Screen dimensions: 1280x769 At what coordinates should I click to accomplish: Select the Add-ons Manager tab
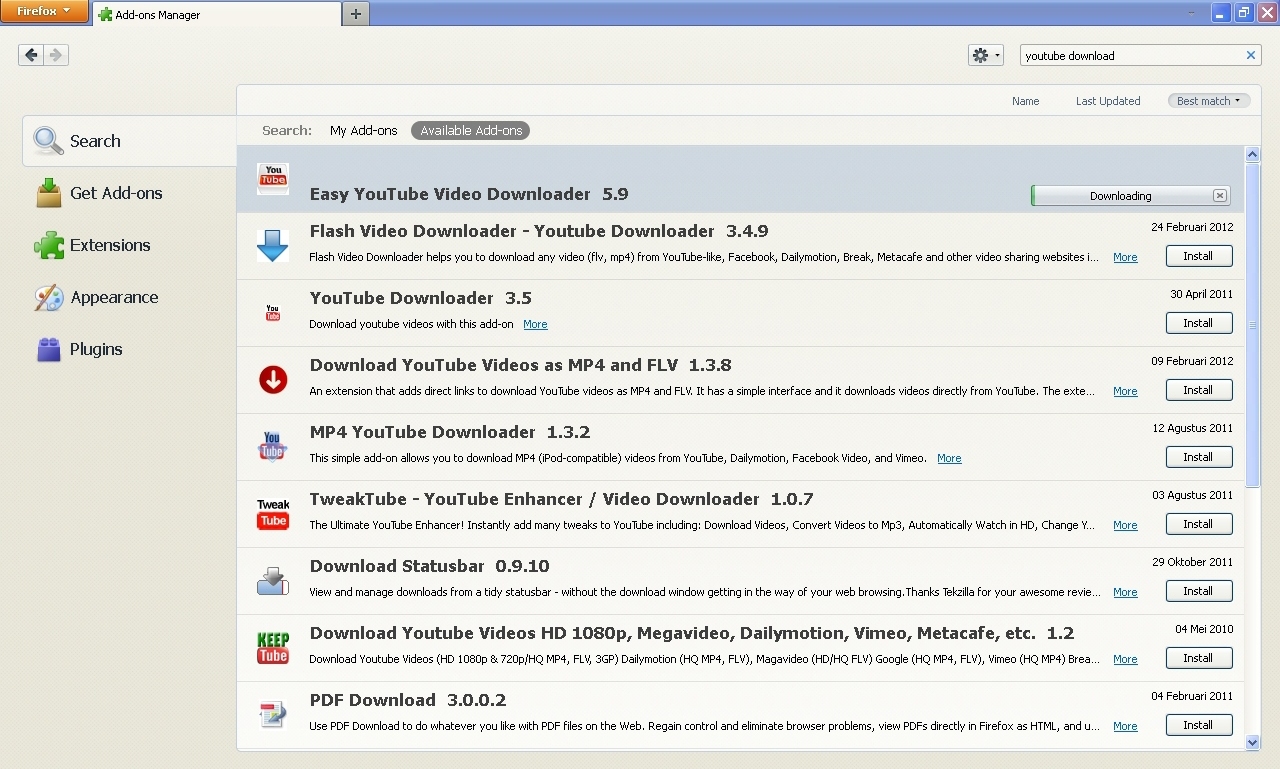point(216,14)
